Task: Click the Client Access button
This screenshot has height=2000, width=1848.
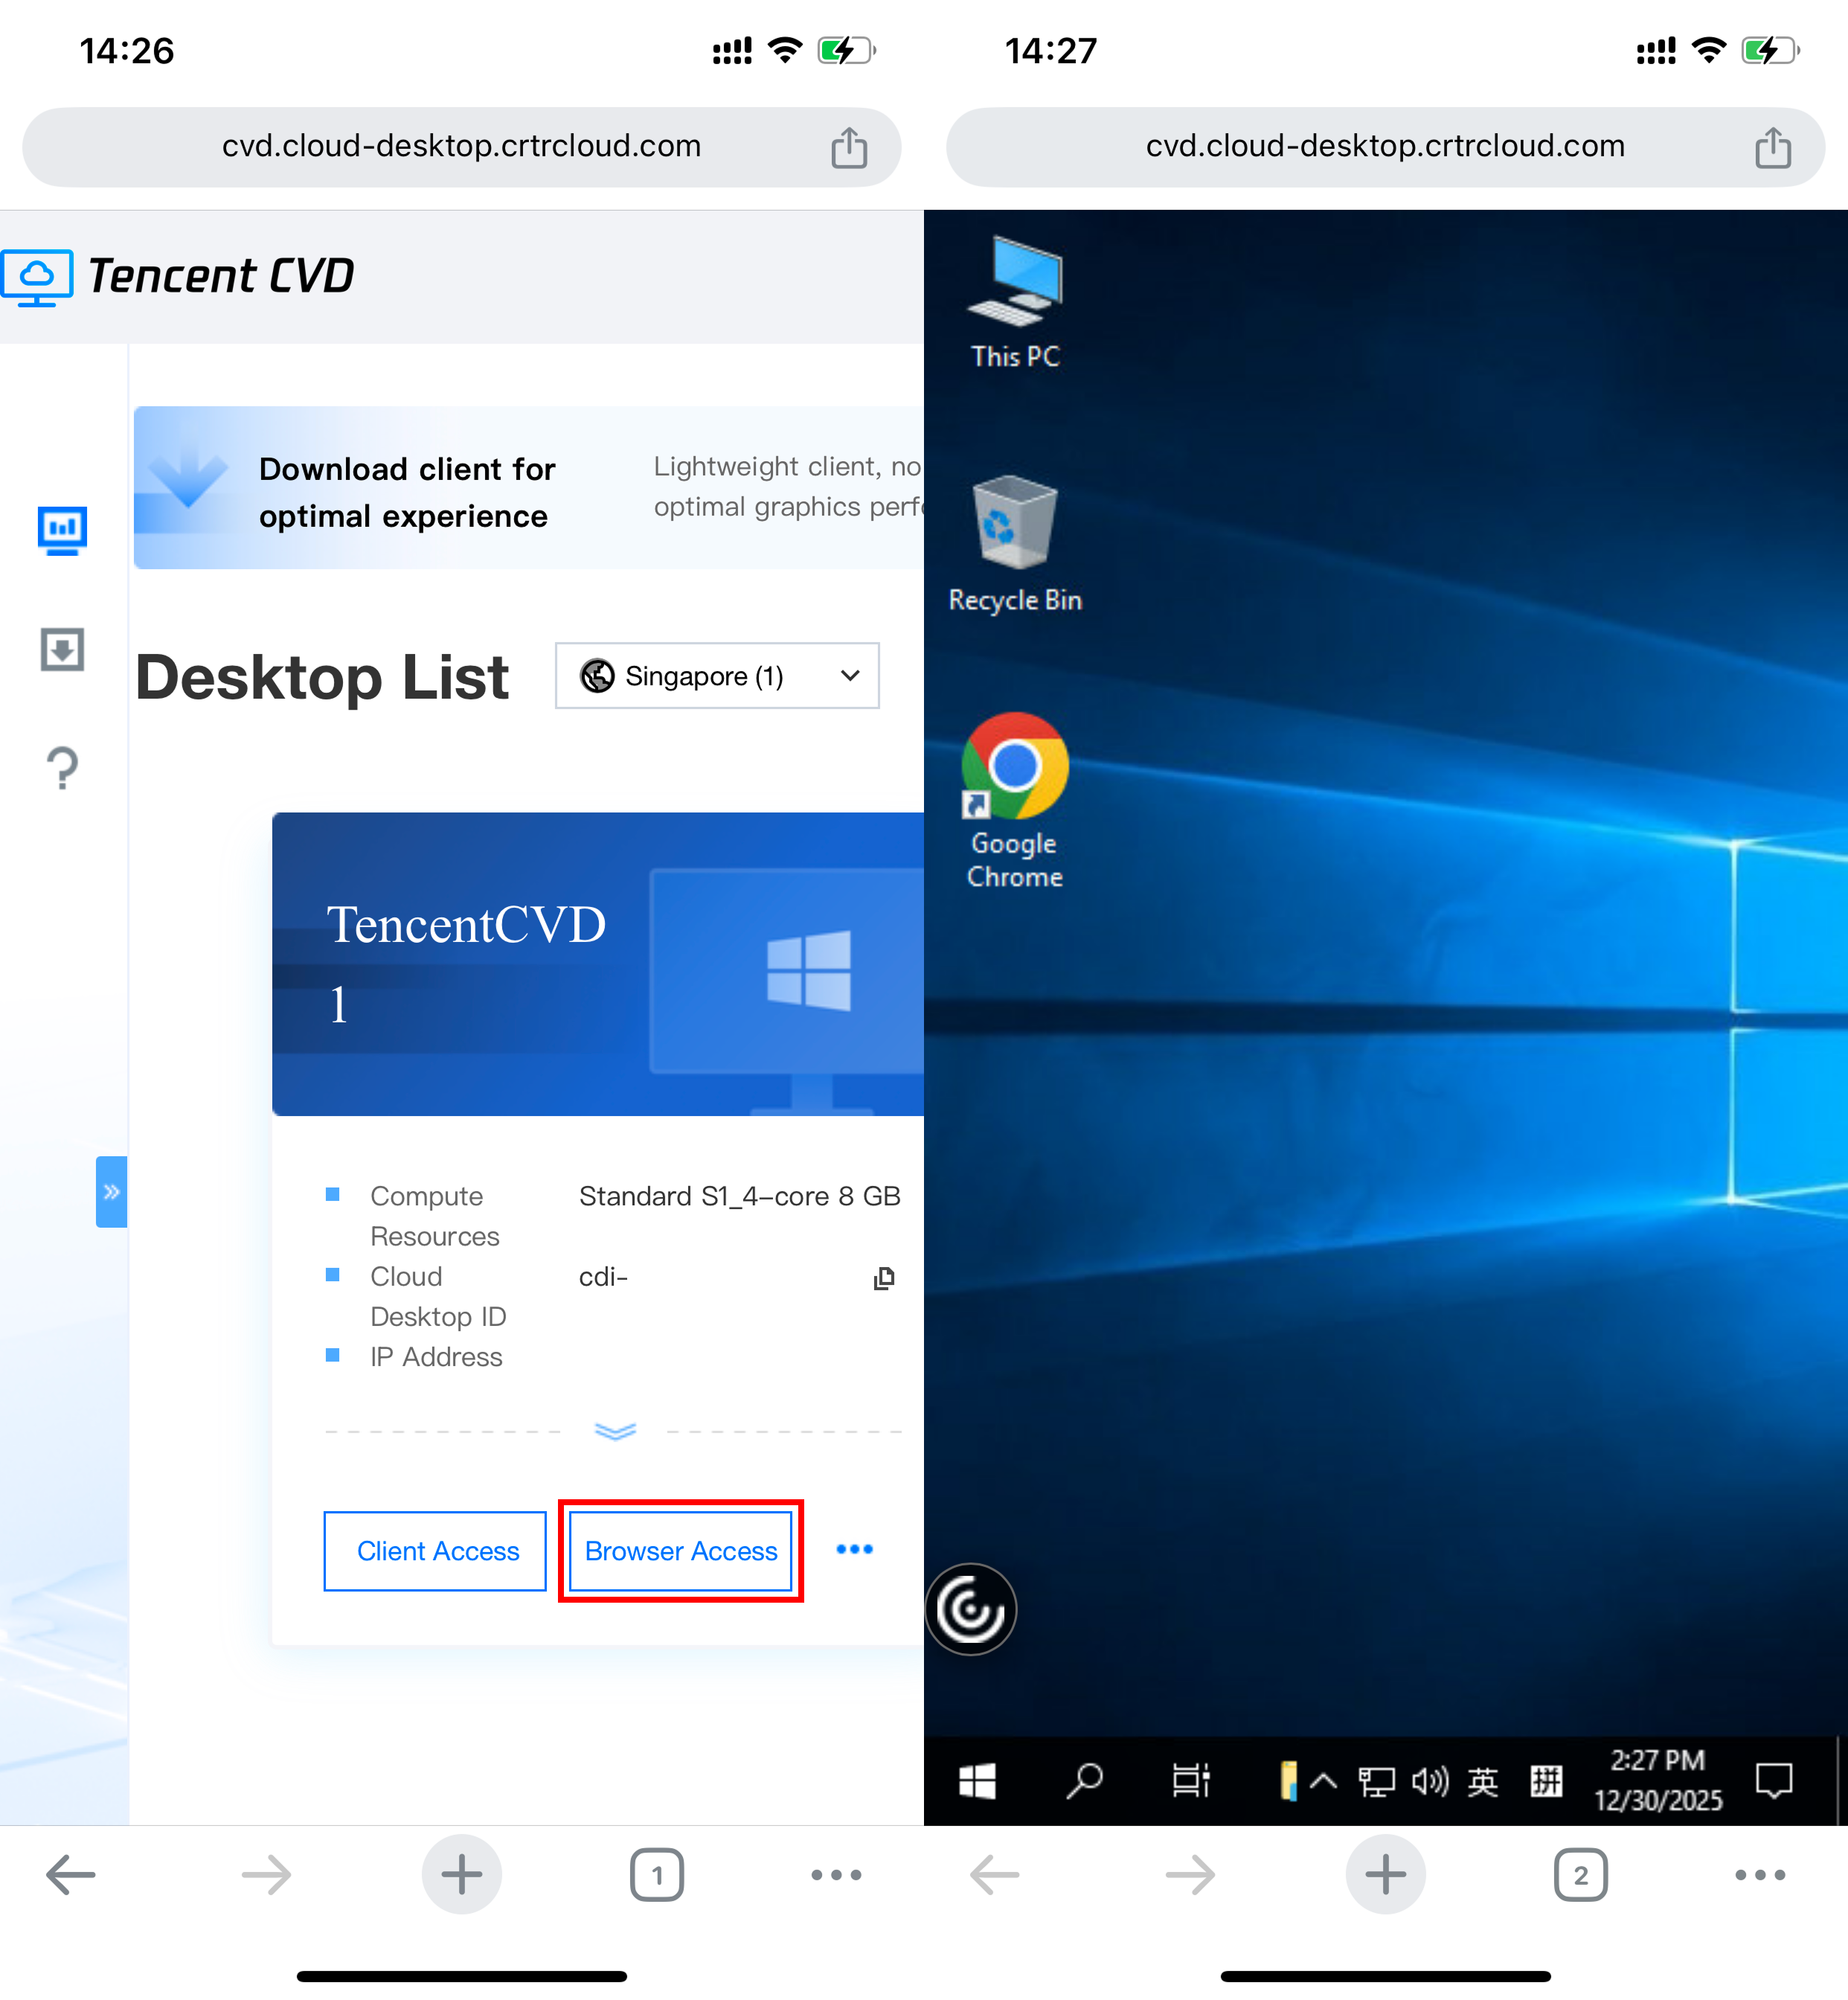Action: coord(436,1550)
